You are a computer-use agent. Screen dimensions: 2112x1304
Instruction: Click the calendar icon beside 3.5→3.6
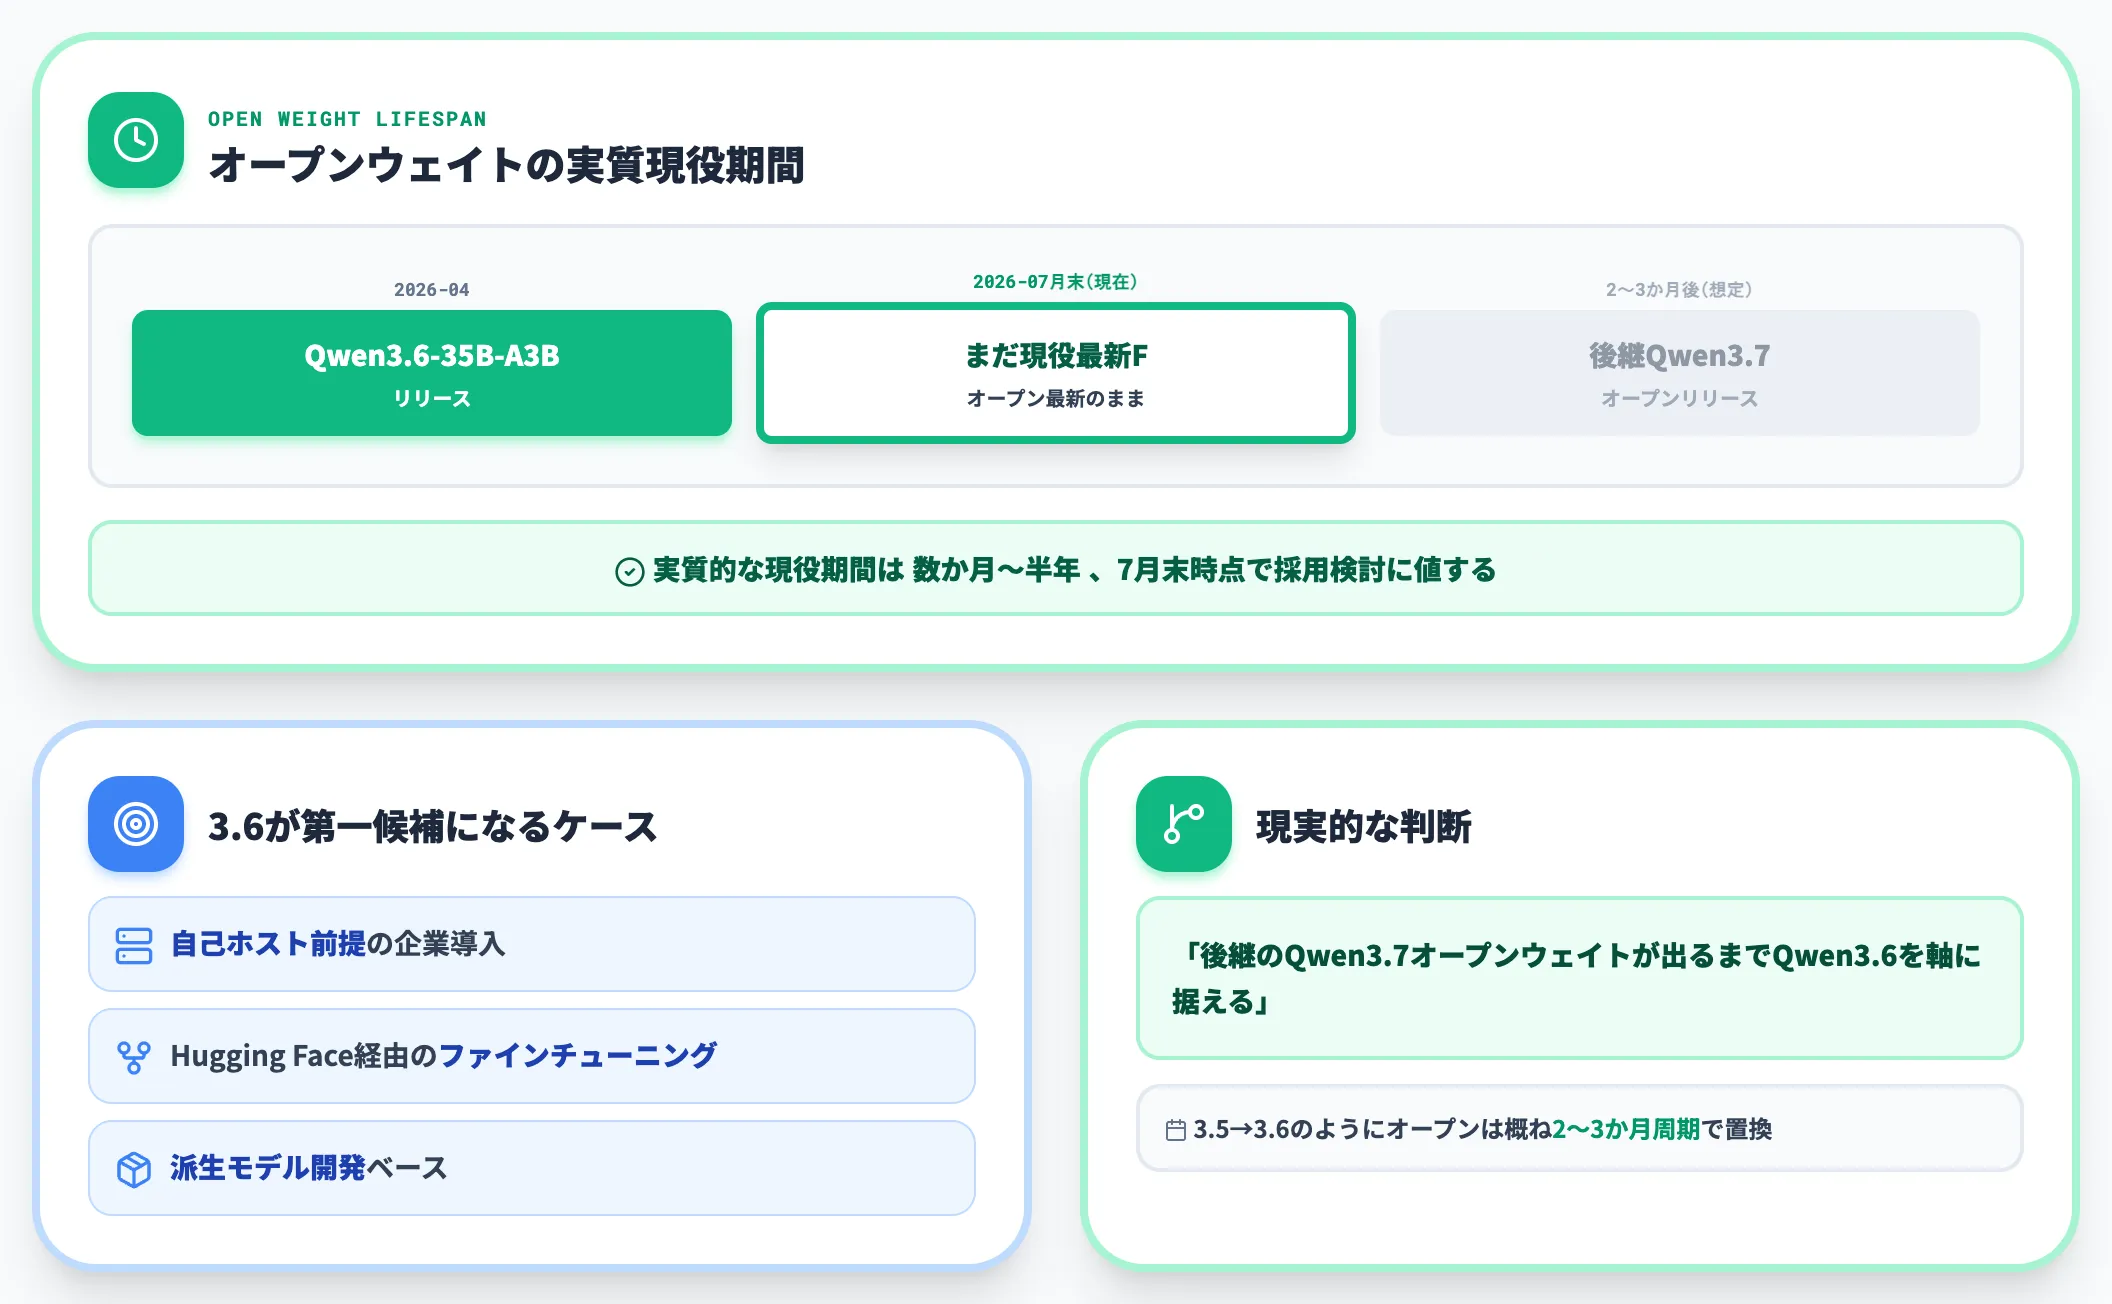[x=1176, y=1130]
